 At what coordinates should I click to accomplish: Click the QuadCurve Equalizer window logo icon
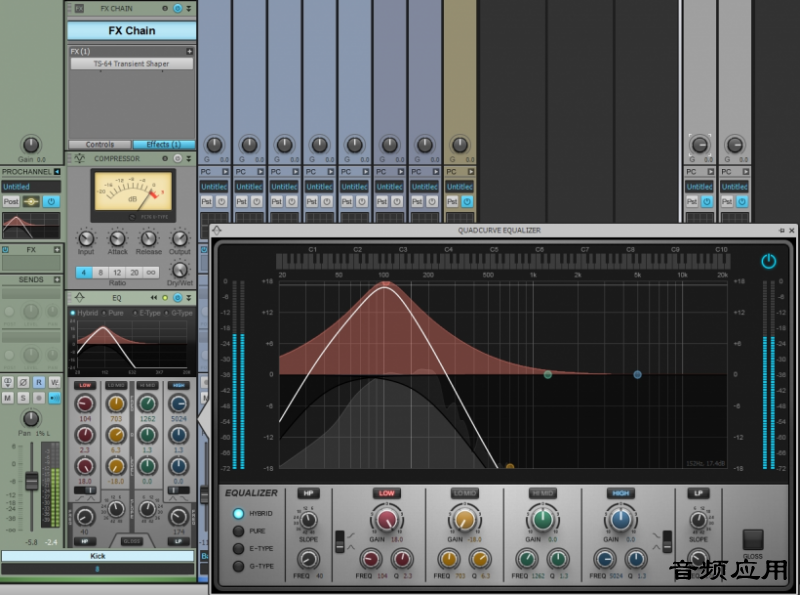[217, 230]
